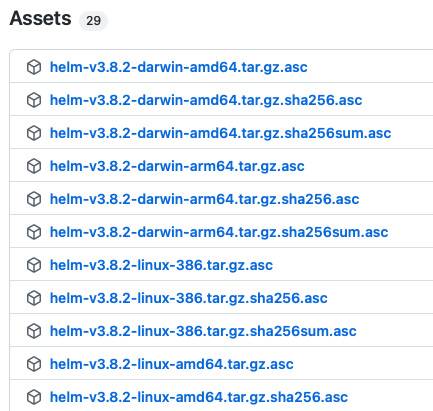This screenshot has height=411, width=433.
Task: Open helm-v3.8.2-linux-386.tar.gz.sha256.asc link
Action: point(189,298)
